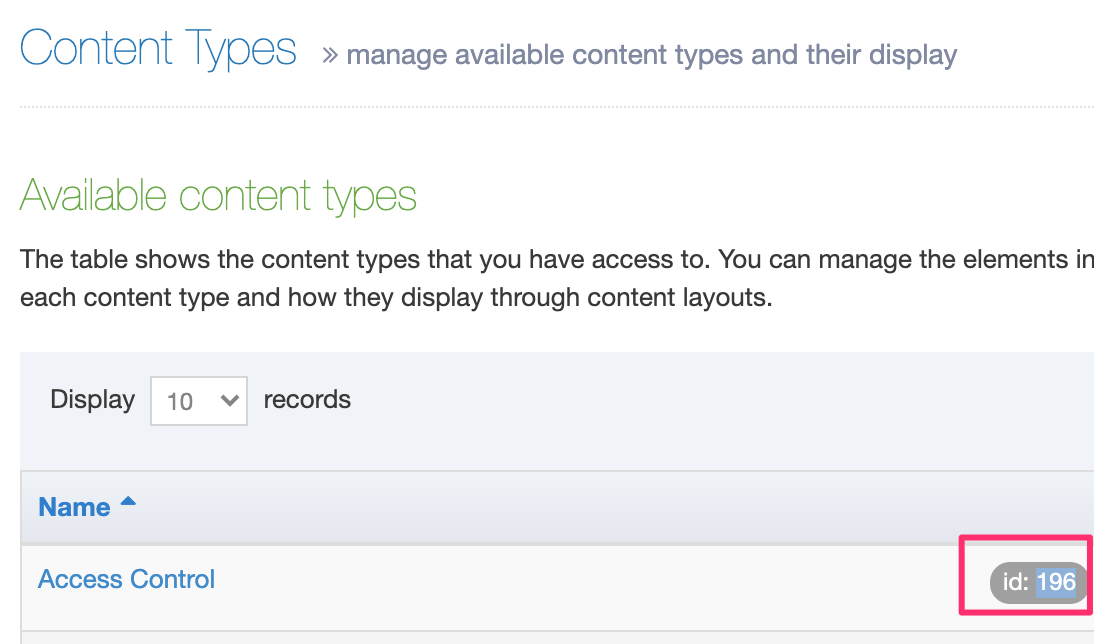The height and width of the screenshot is (644, 1094).
Task: Click the Available content types heading
Action: click(x=218, y=195)
